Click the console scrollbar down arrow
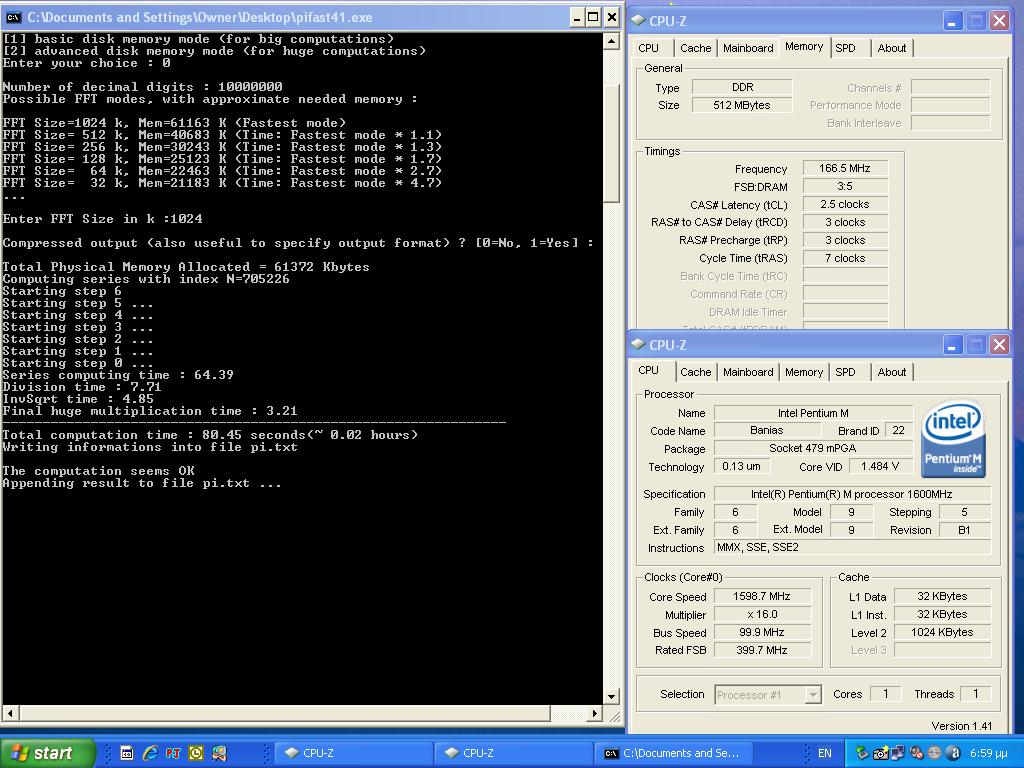Viewport: 1024px width, 768px height. coord(611,696)
